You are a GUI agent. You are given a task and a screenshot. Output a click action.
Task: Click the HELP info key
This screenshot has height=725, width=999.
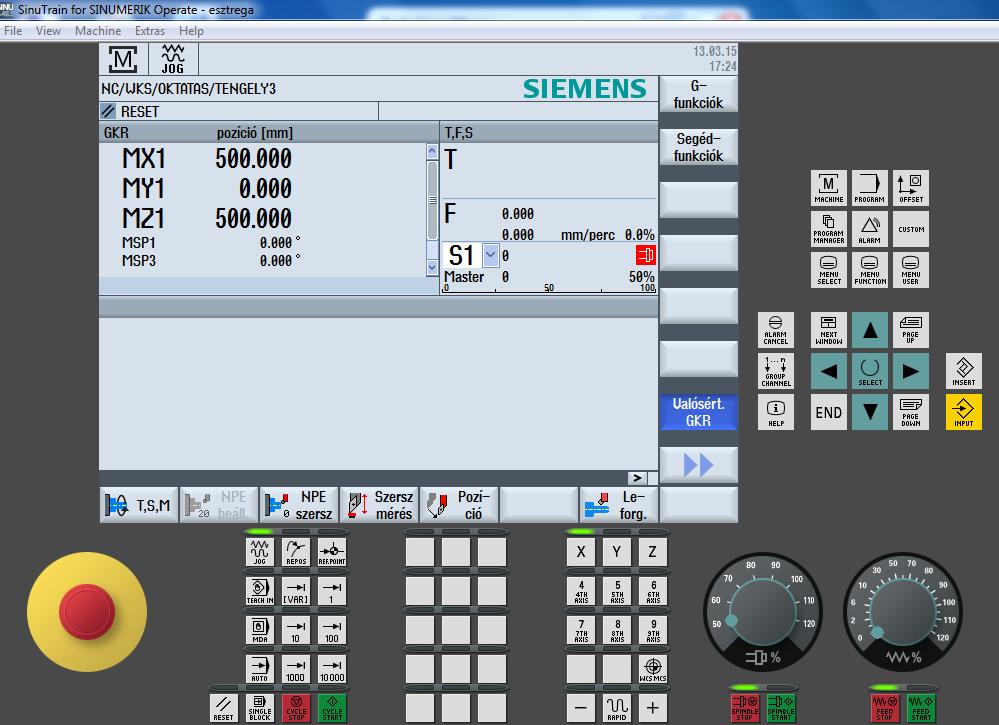[775, 412]
